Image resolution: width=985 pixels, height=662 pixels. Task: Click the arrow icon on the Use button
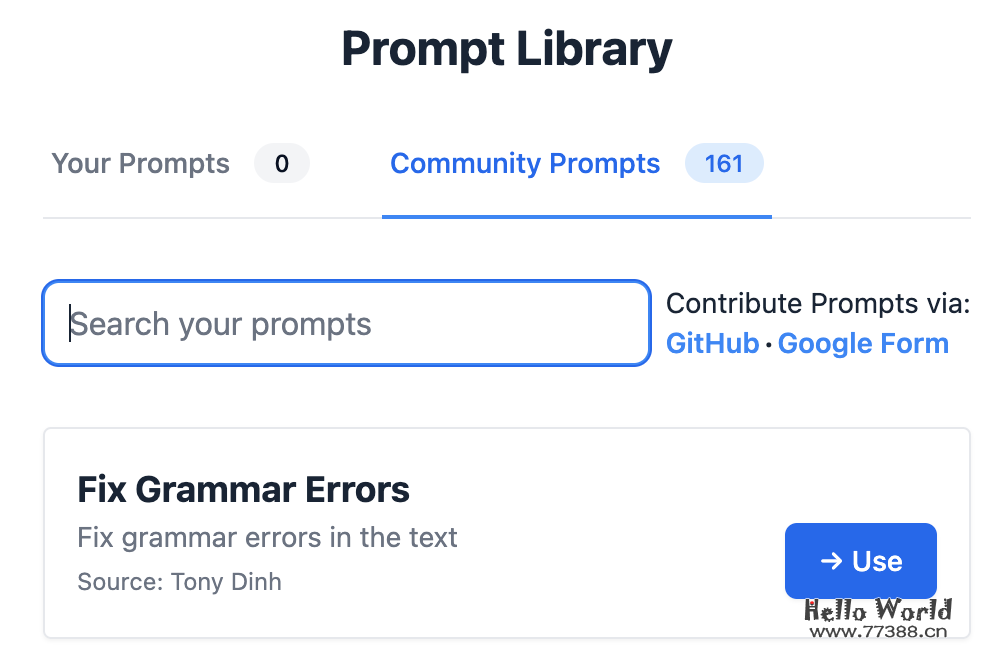pyautogui.click(x=831, y=561)
